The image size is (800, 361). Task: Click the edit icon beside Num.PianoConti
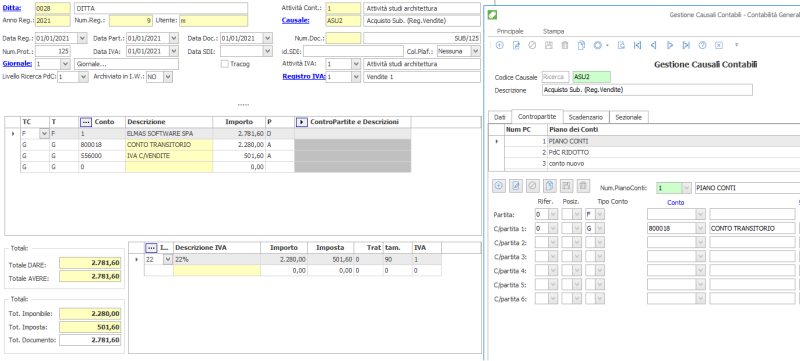[516, 187]
